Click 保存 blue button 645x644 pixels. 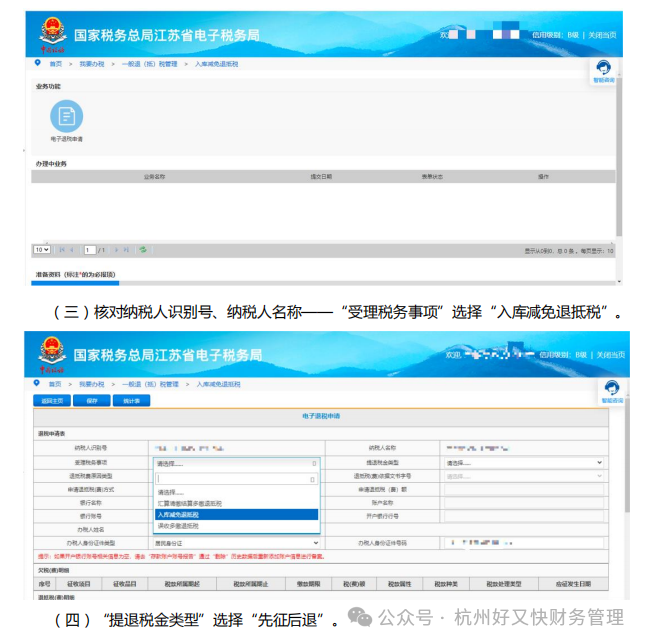point(92,401)
